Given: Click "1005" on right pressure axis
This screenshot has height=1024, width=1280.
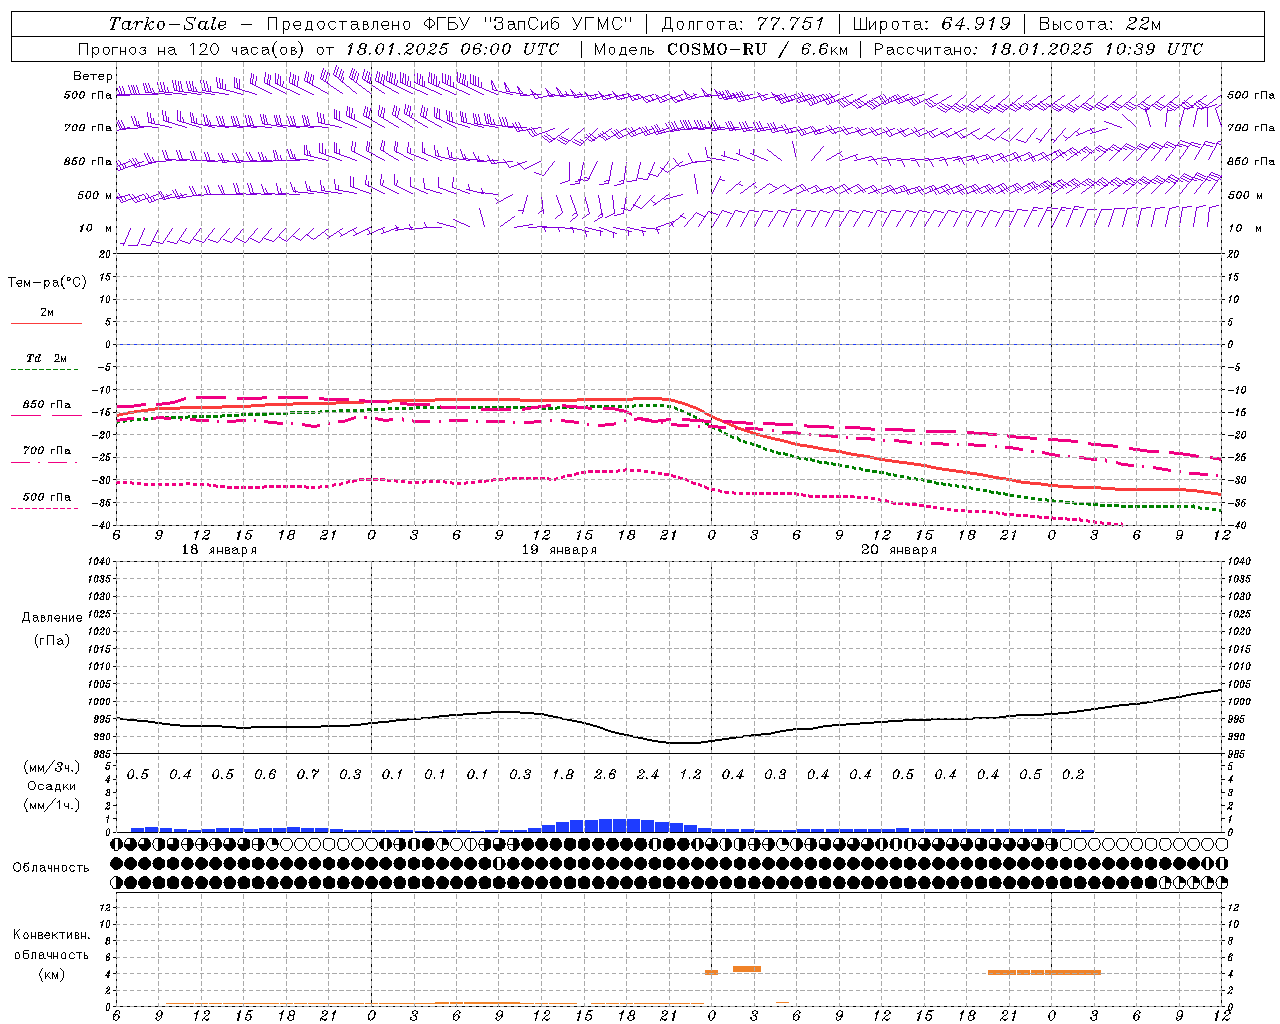Looking at the screenshot, I should tap(1239, 684).
